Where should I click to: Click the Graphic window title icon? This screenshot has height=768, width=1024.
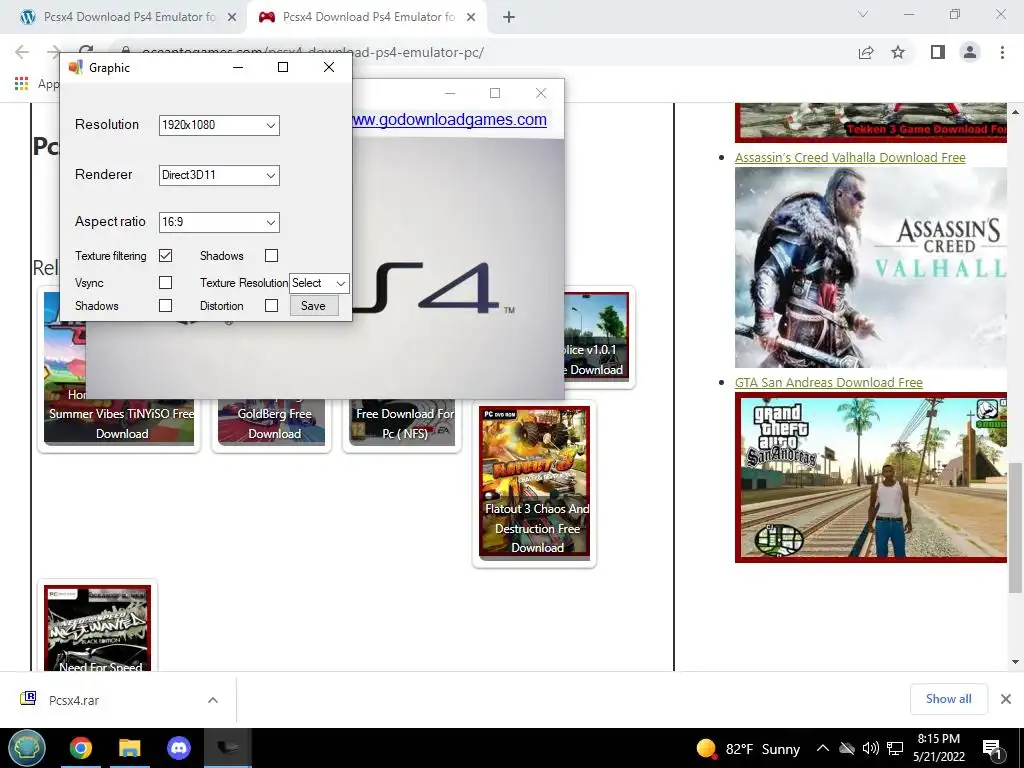coord(76,67)
